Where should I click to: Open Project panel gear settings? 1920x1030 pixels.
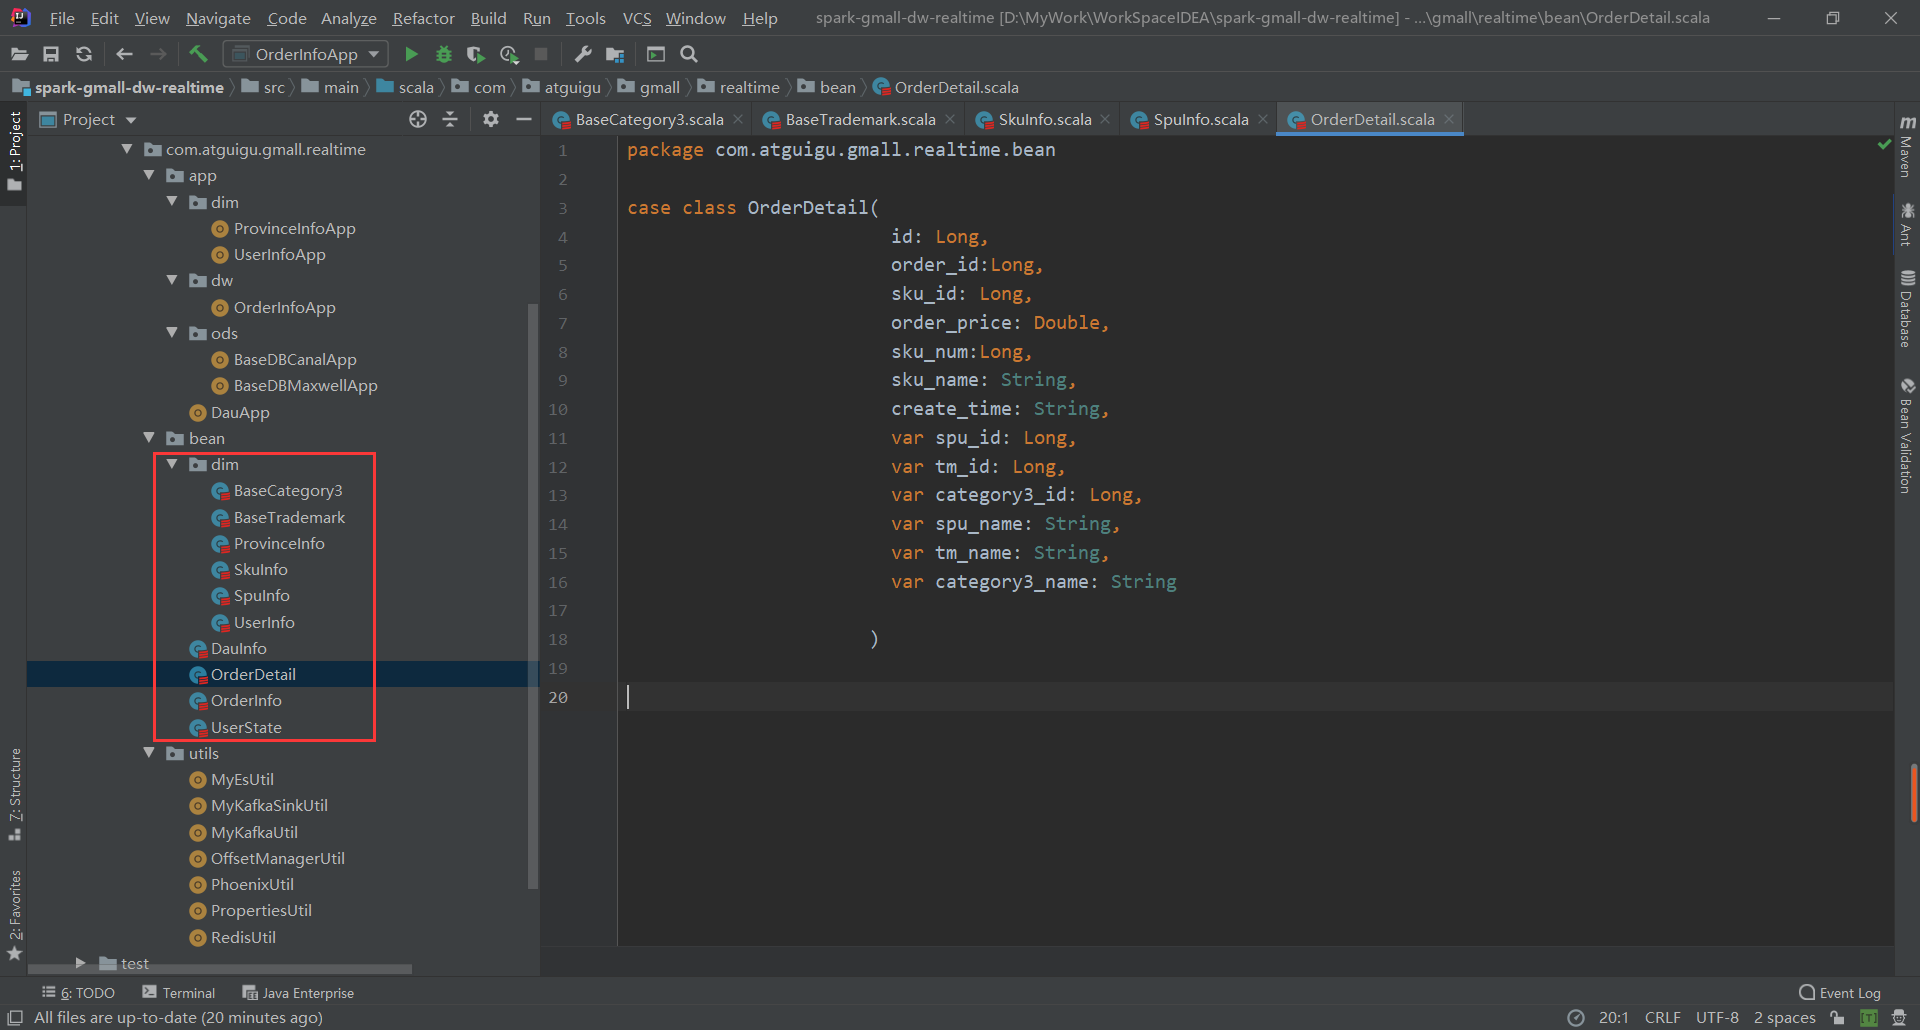[x=490, y=119]
